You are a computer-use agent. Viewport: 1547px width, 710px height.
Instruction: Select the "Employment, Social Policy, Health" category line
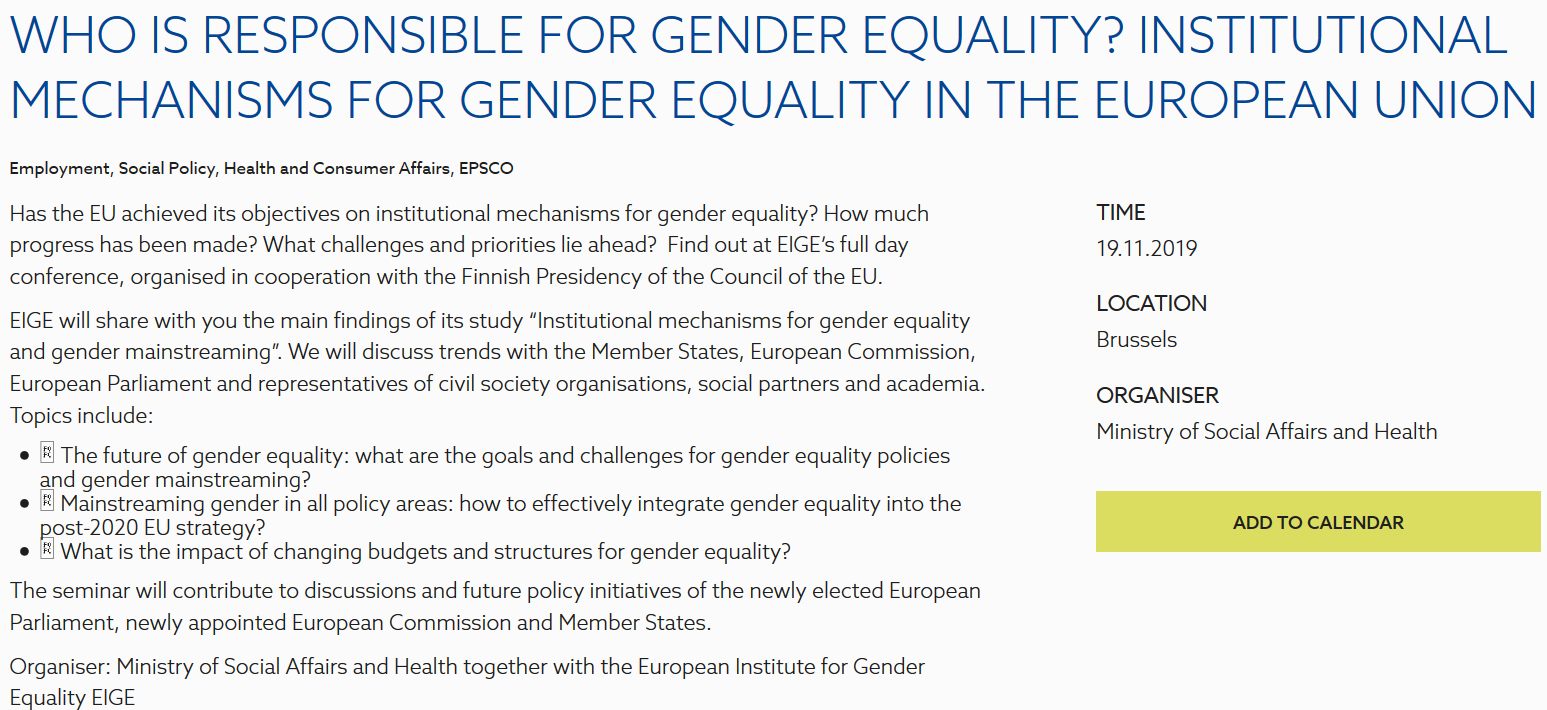261,168
